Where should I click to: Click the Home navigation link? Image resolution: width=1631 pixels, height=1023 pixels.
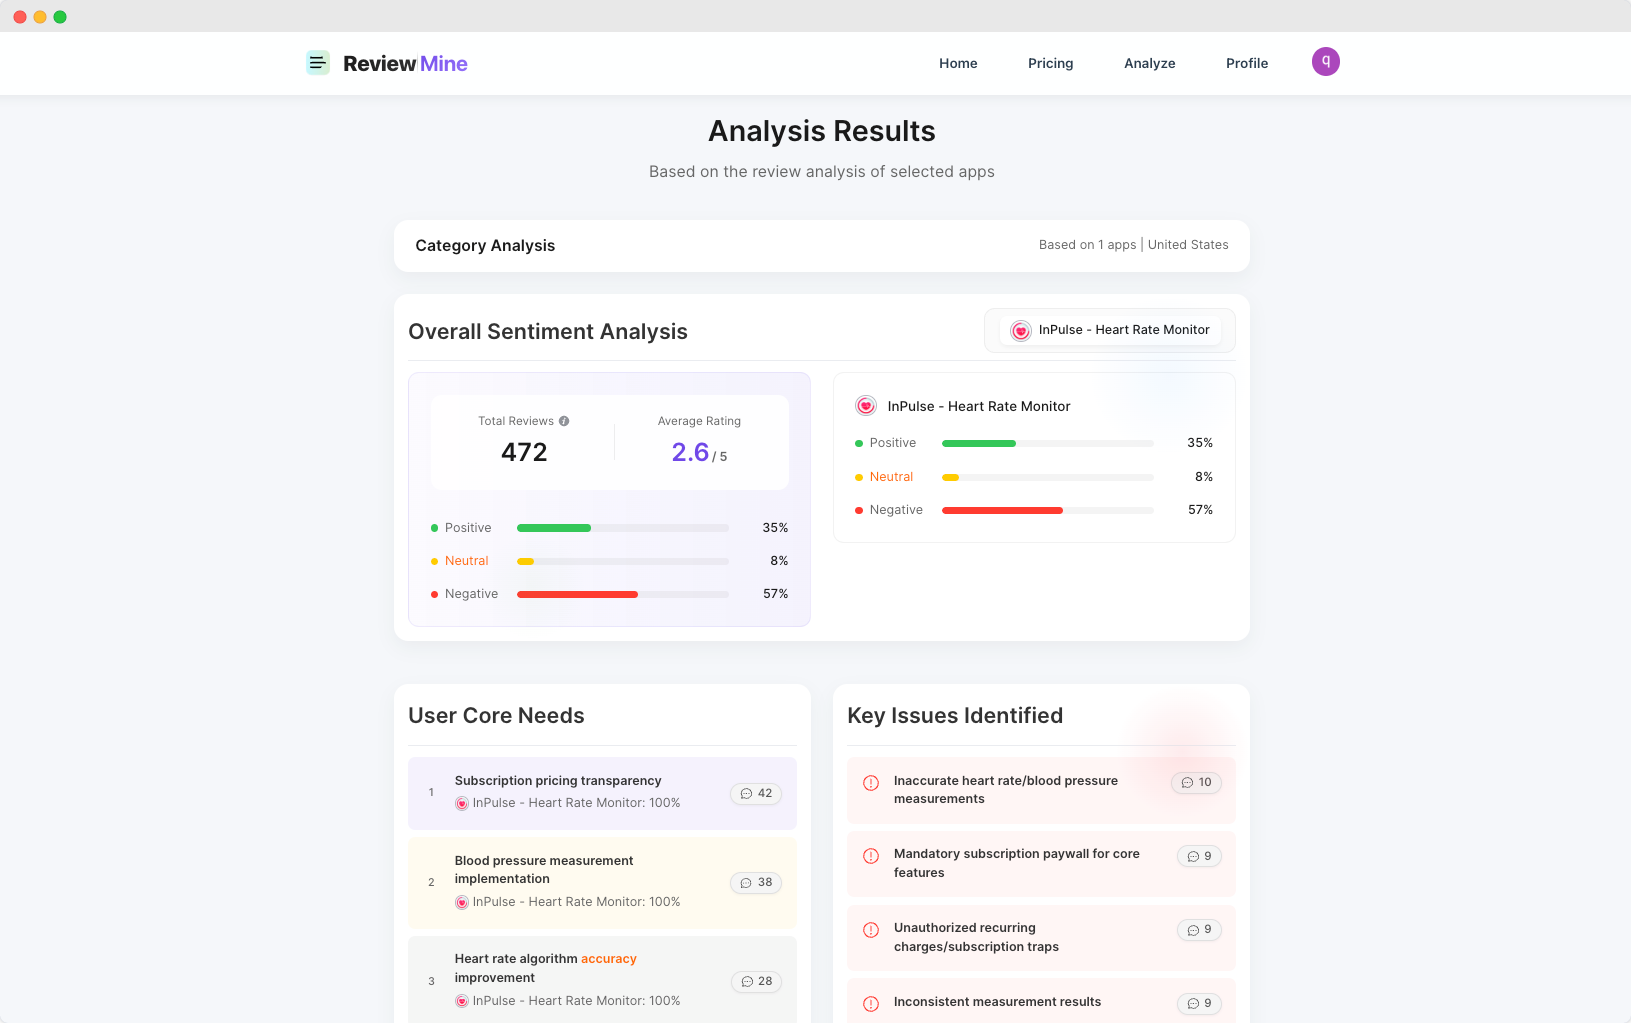[957, 63]
